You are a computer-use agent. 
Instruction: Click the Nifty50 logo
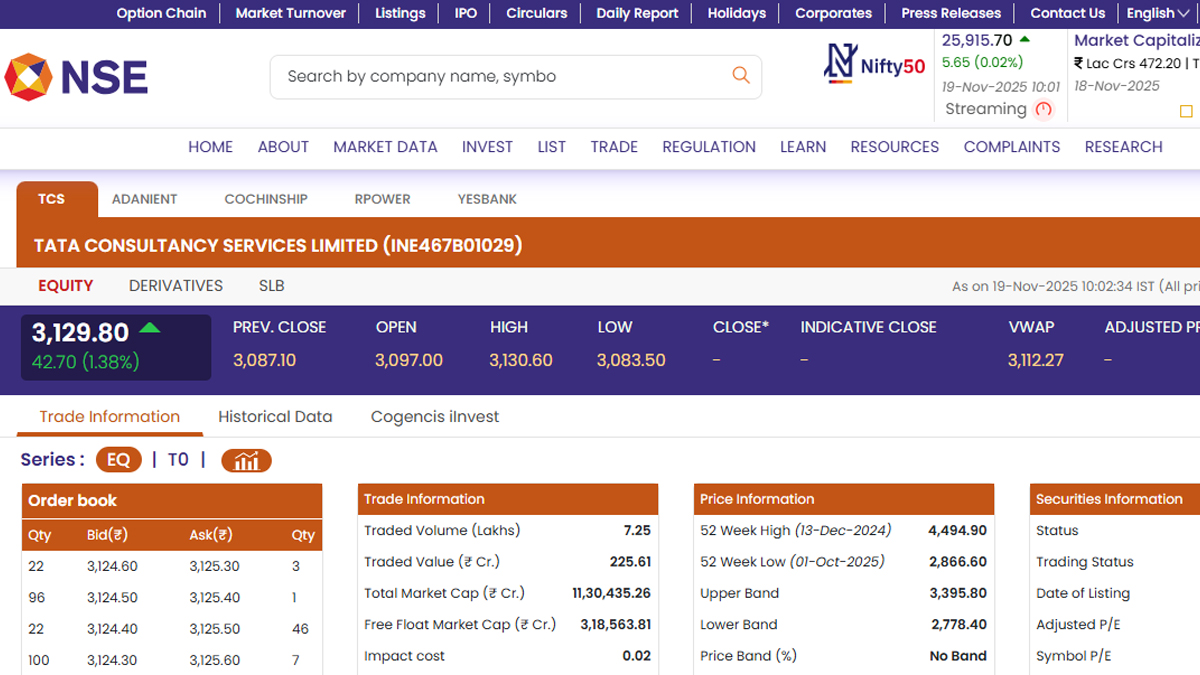(x=874, y=64)
